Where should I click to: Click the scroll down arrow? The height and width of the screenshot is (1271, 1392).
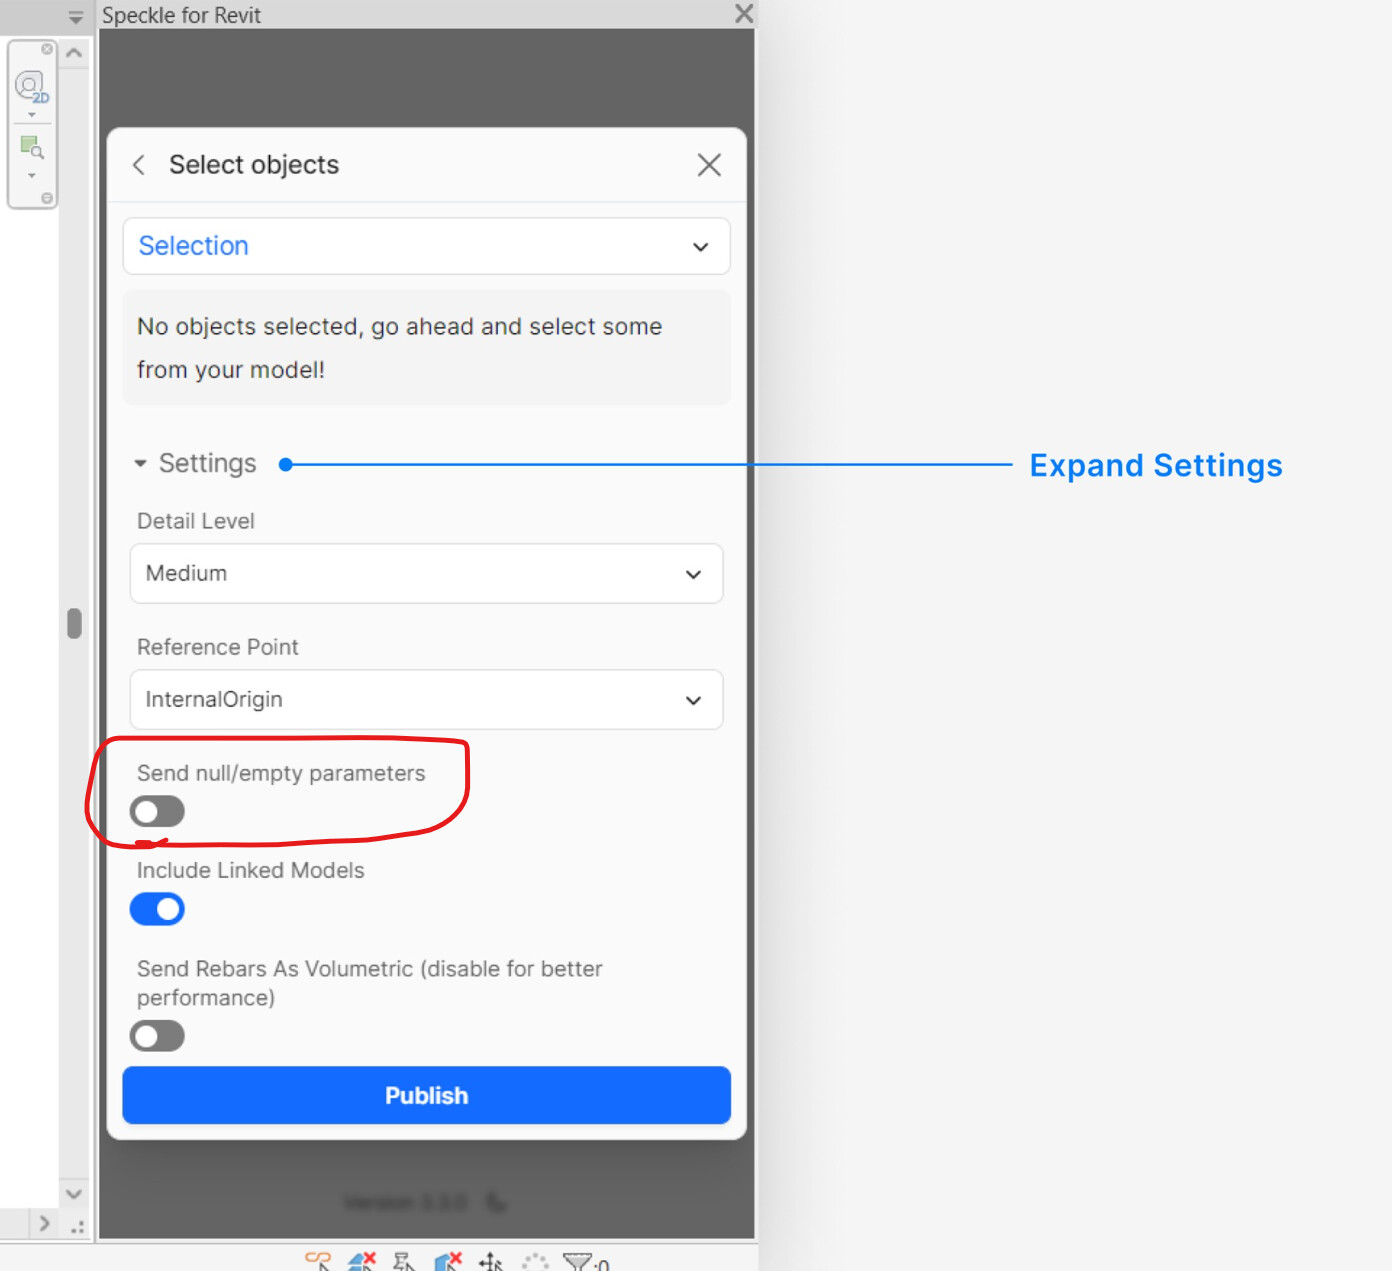74,1193
